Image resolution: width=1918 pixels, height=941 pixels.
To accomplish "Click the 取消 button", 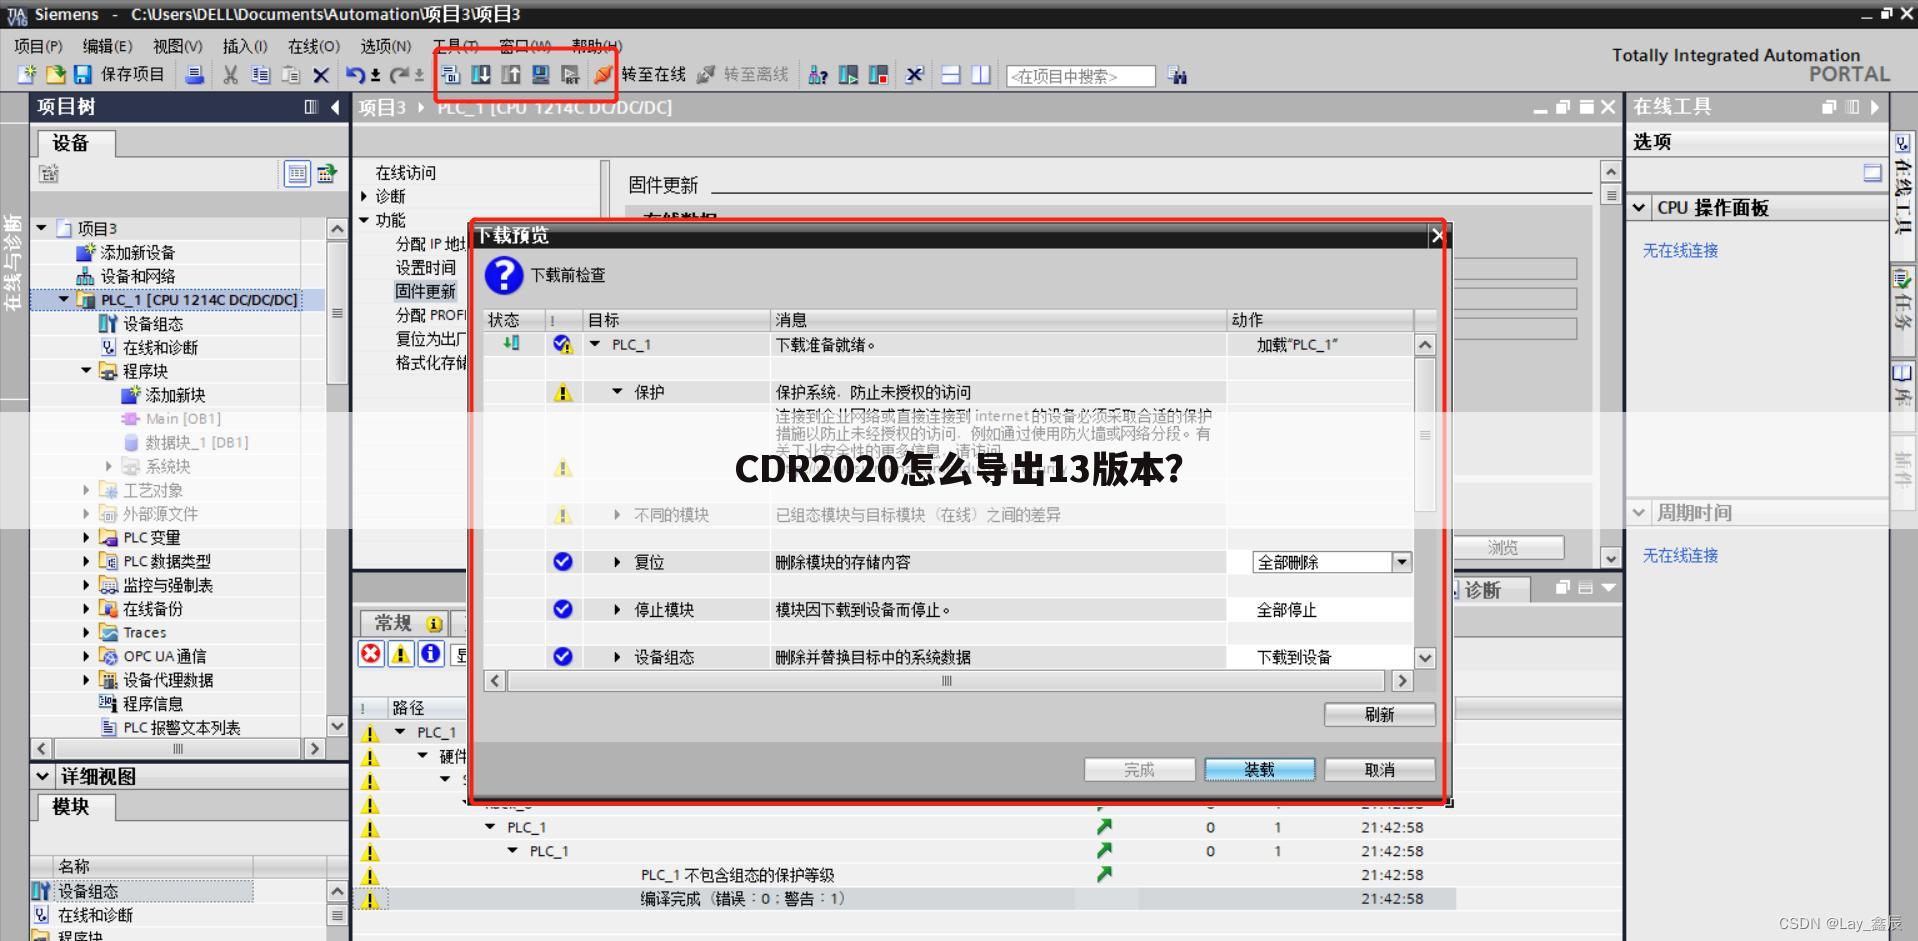I will (x=1379, y=769).
